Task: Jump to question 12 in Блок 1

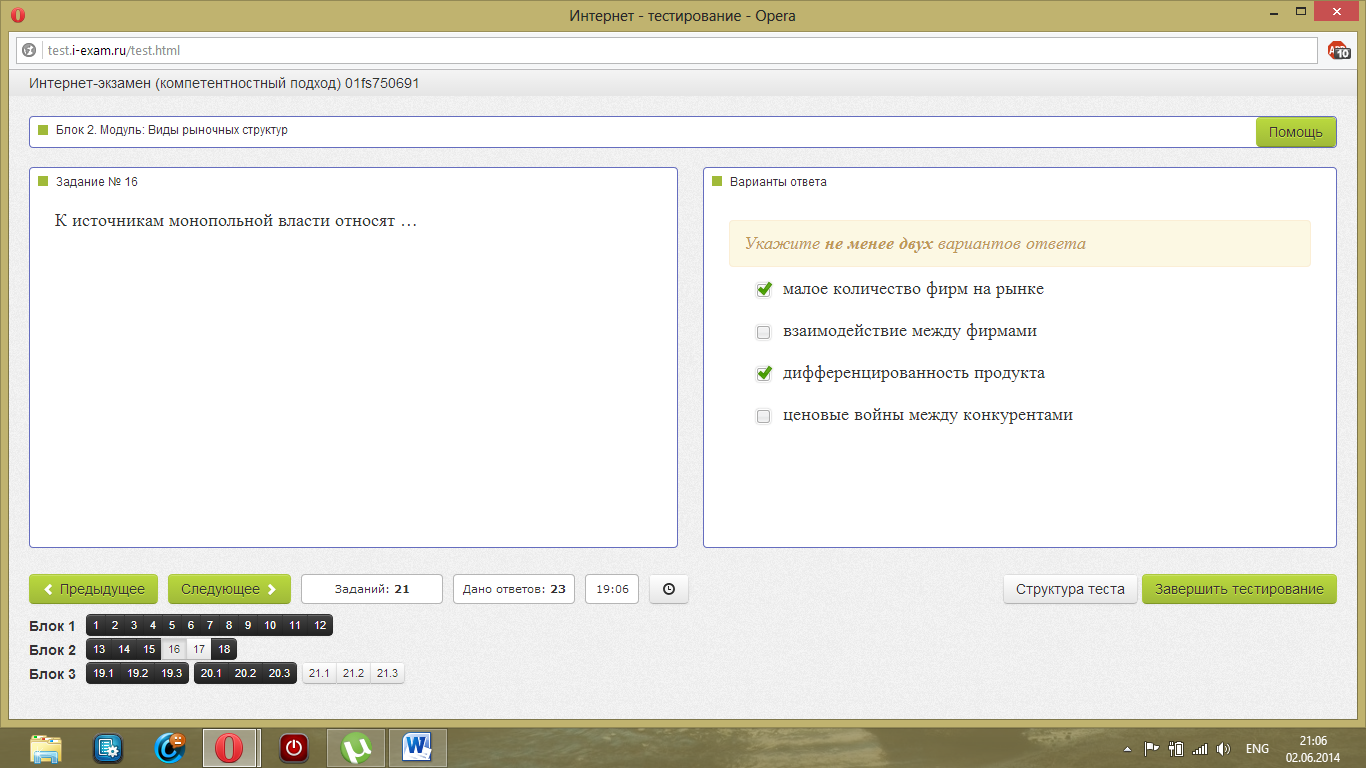Action: (x=320, y=625)
